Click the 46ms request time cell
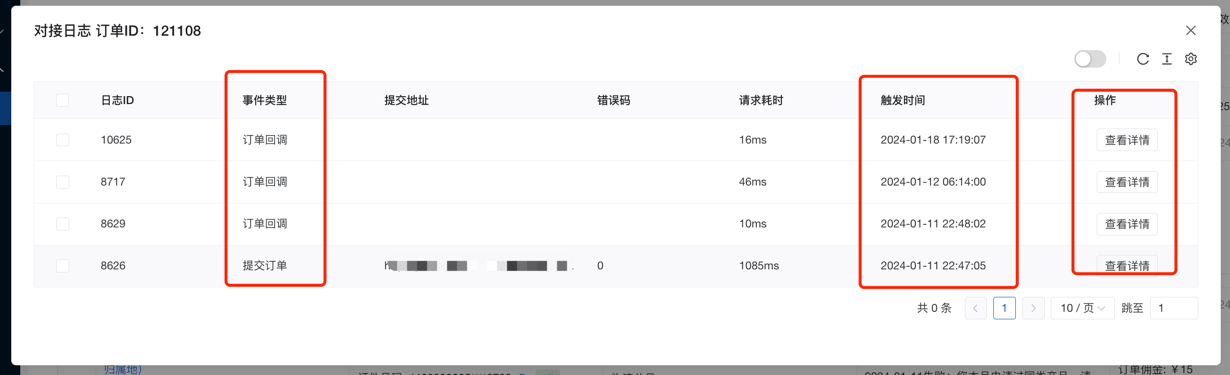The image size is (1230, 375). click(753, 182)
